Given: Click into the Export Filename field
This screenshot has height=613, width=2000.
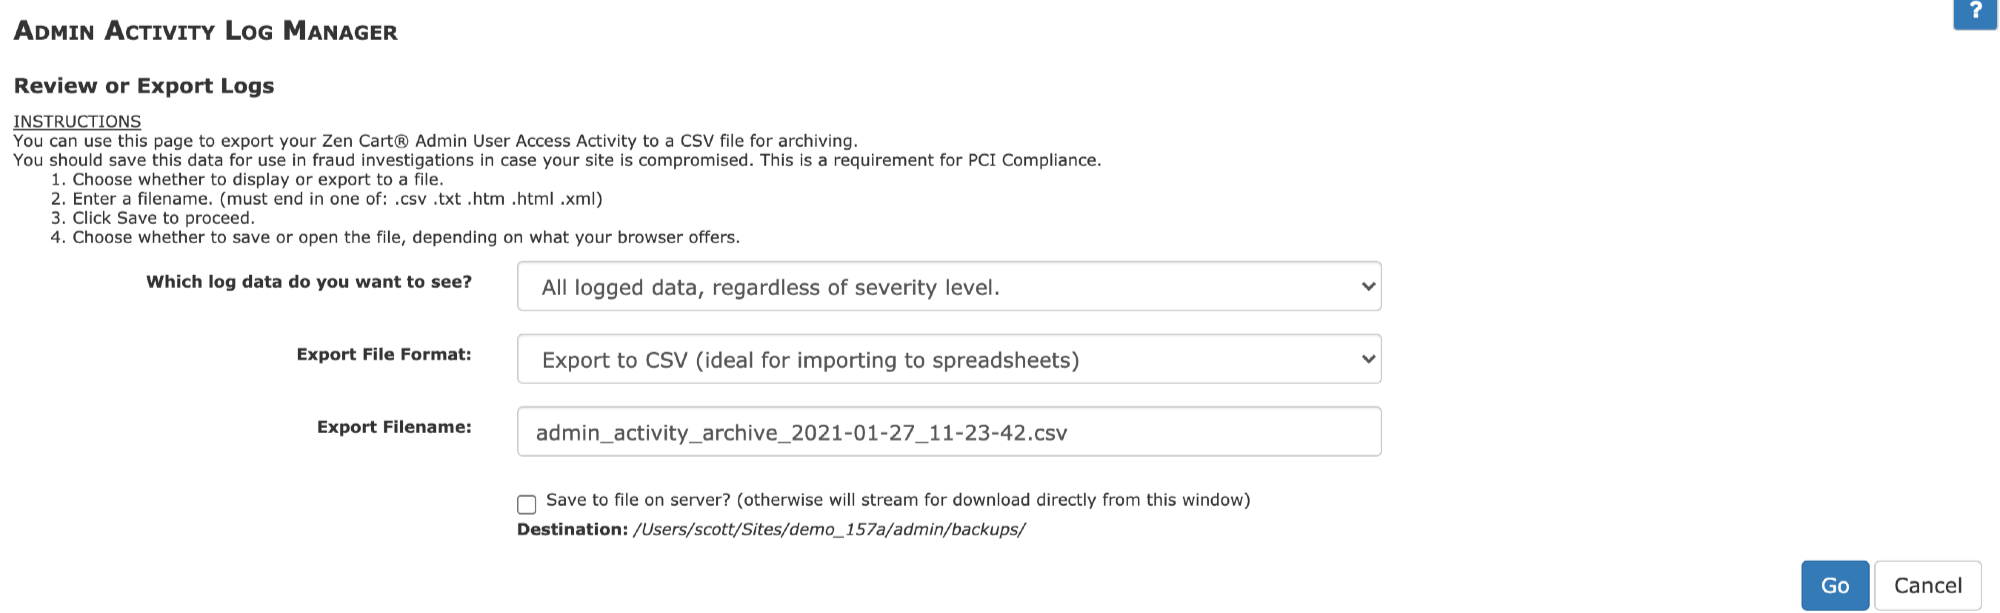Looking at the screenshot, I should click(x=949, y=432).
